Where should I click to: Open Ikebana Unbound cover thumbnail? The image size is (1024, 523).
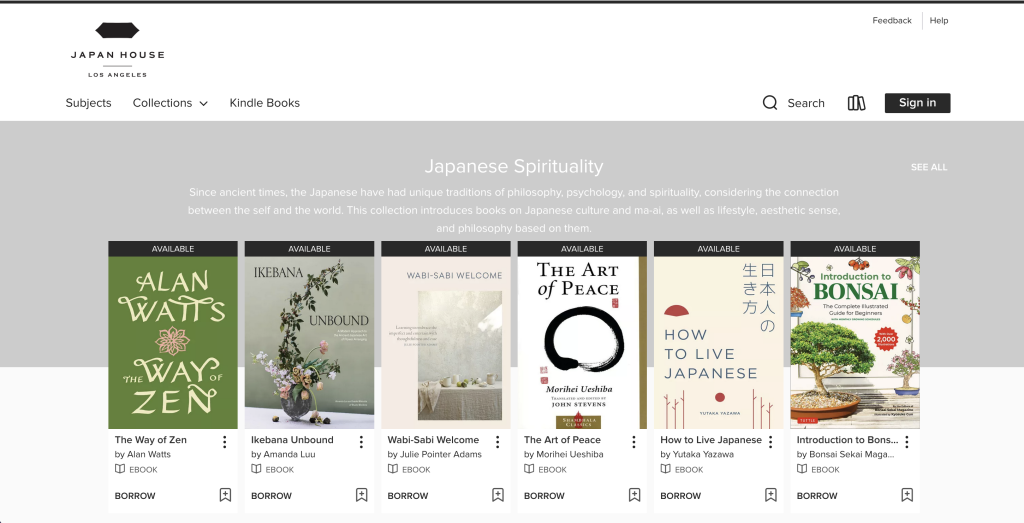pyautogui.click(x=310, y=342)
